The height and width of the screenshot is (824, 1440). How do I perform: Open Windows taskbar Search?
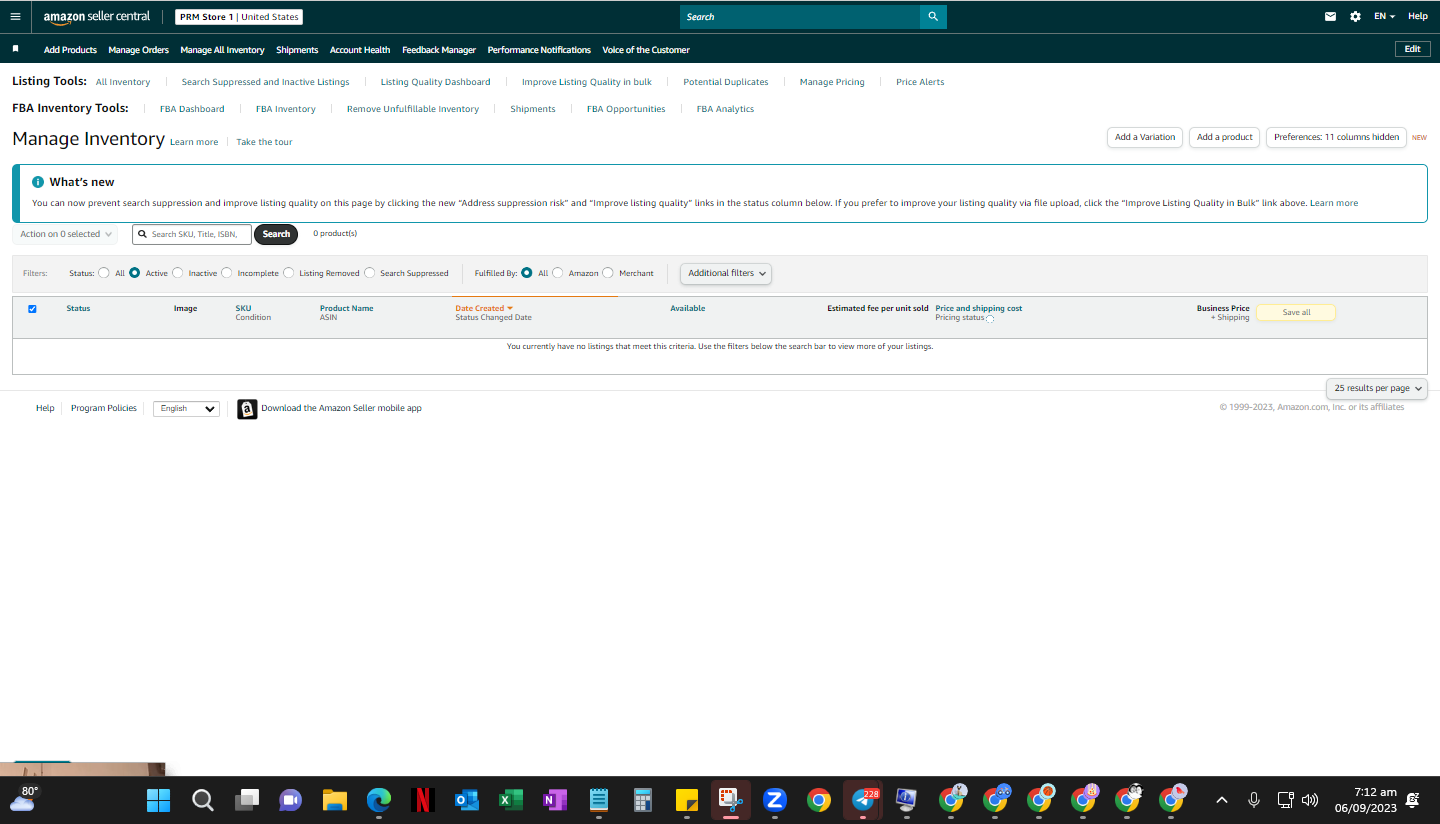pyautogui.click(x=203, y=800)
